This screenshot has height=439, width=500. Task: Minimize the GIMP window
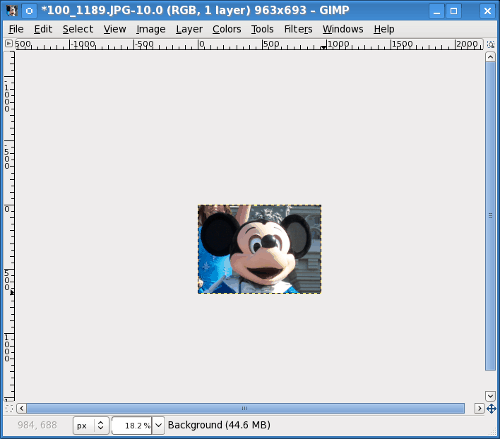(437, 11)
